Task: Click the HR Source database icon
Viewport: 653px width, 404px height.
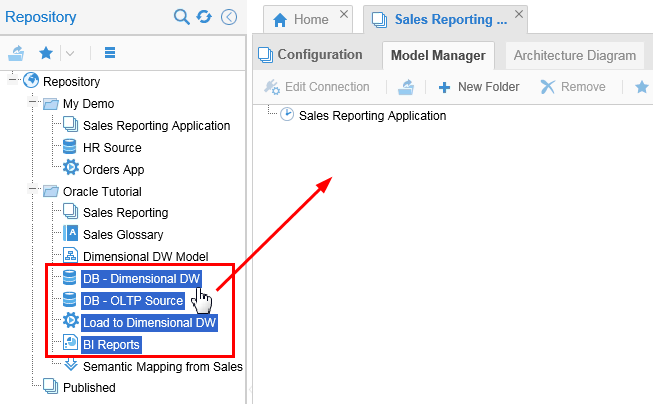Action: [x=70, y=147]
